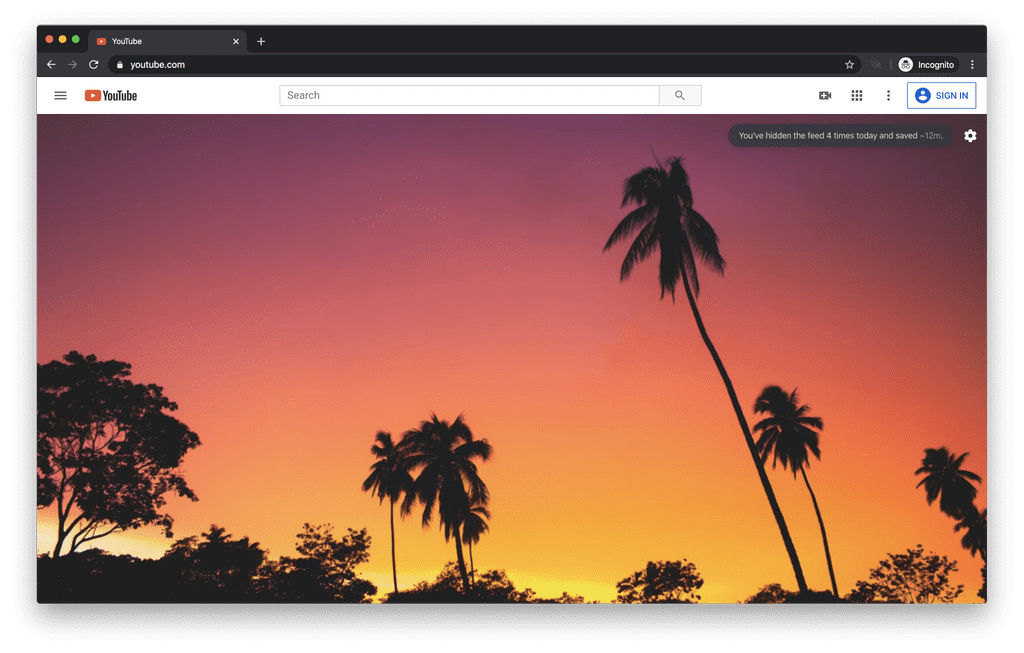Go back in browser history
Image resolution: width=1024 pixels, height=653 pixels.
click(51, 65)
